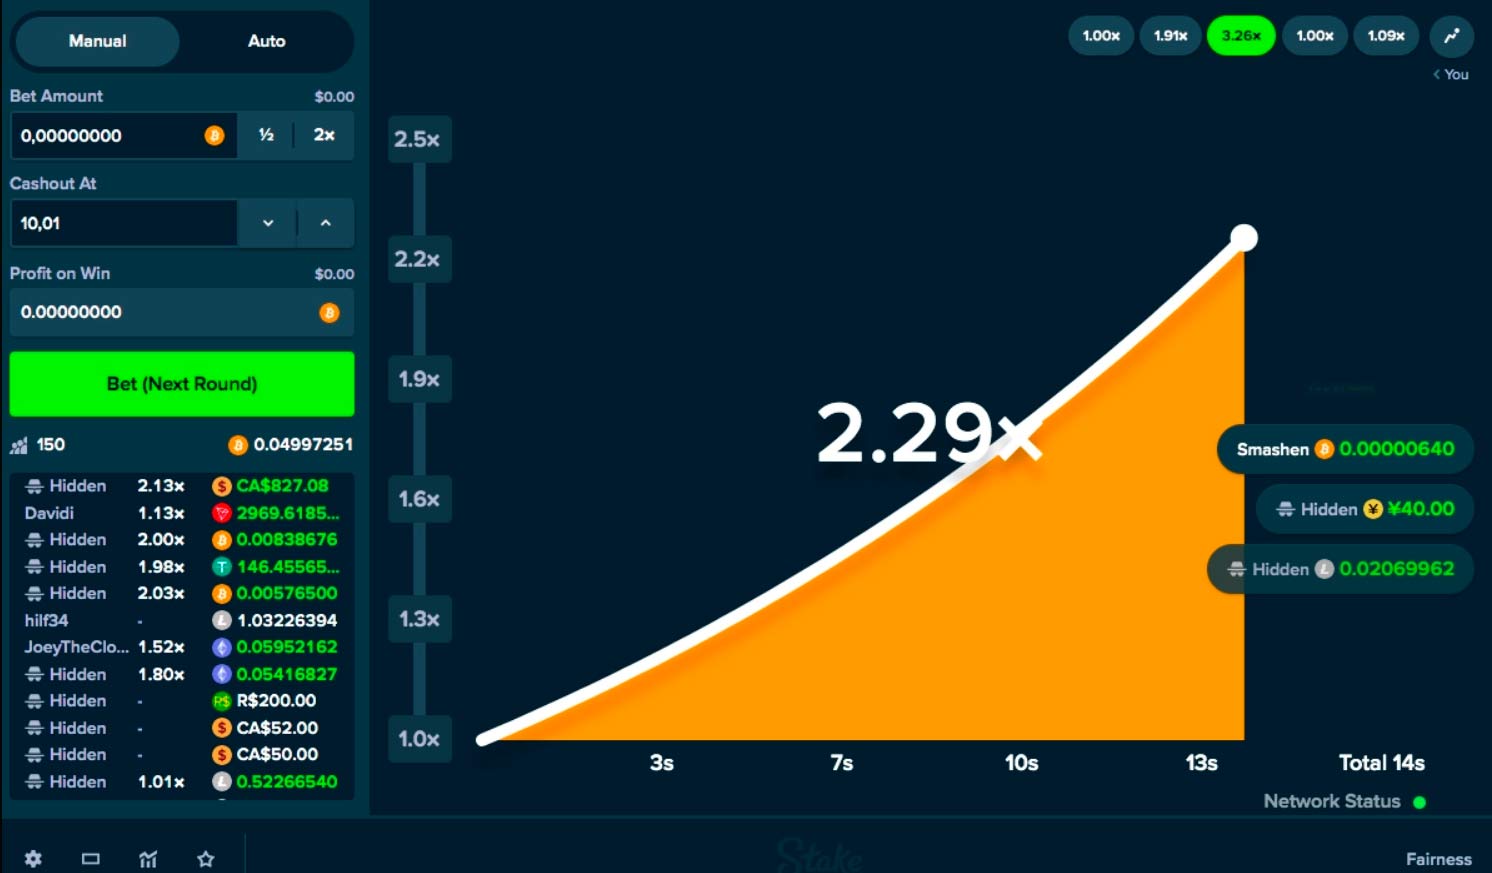Viewport: 1492px width, 873px height.
Task: Decrease Cashout At with the down chevron
Action: (x=268, y=223)
